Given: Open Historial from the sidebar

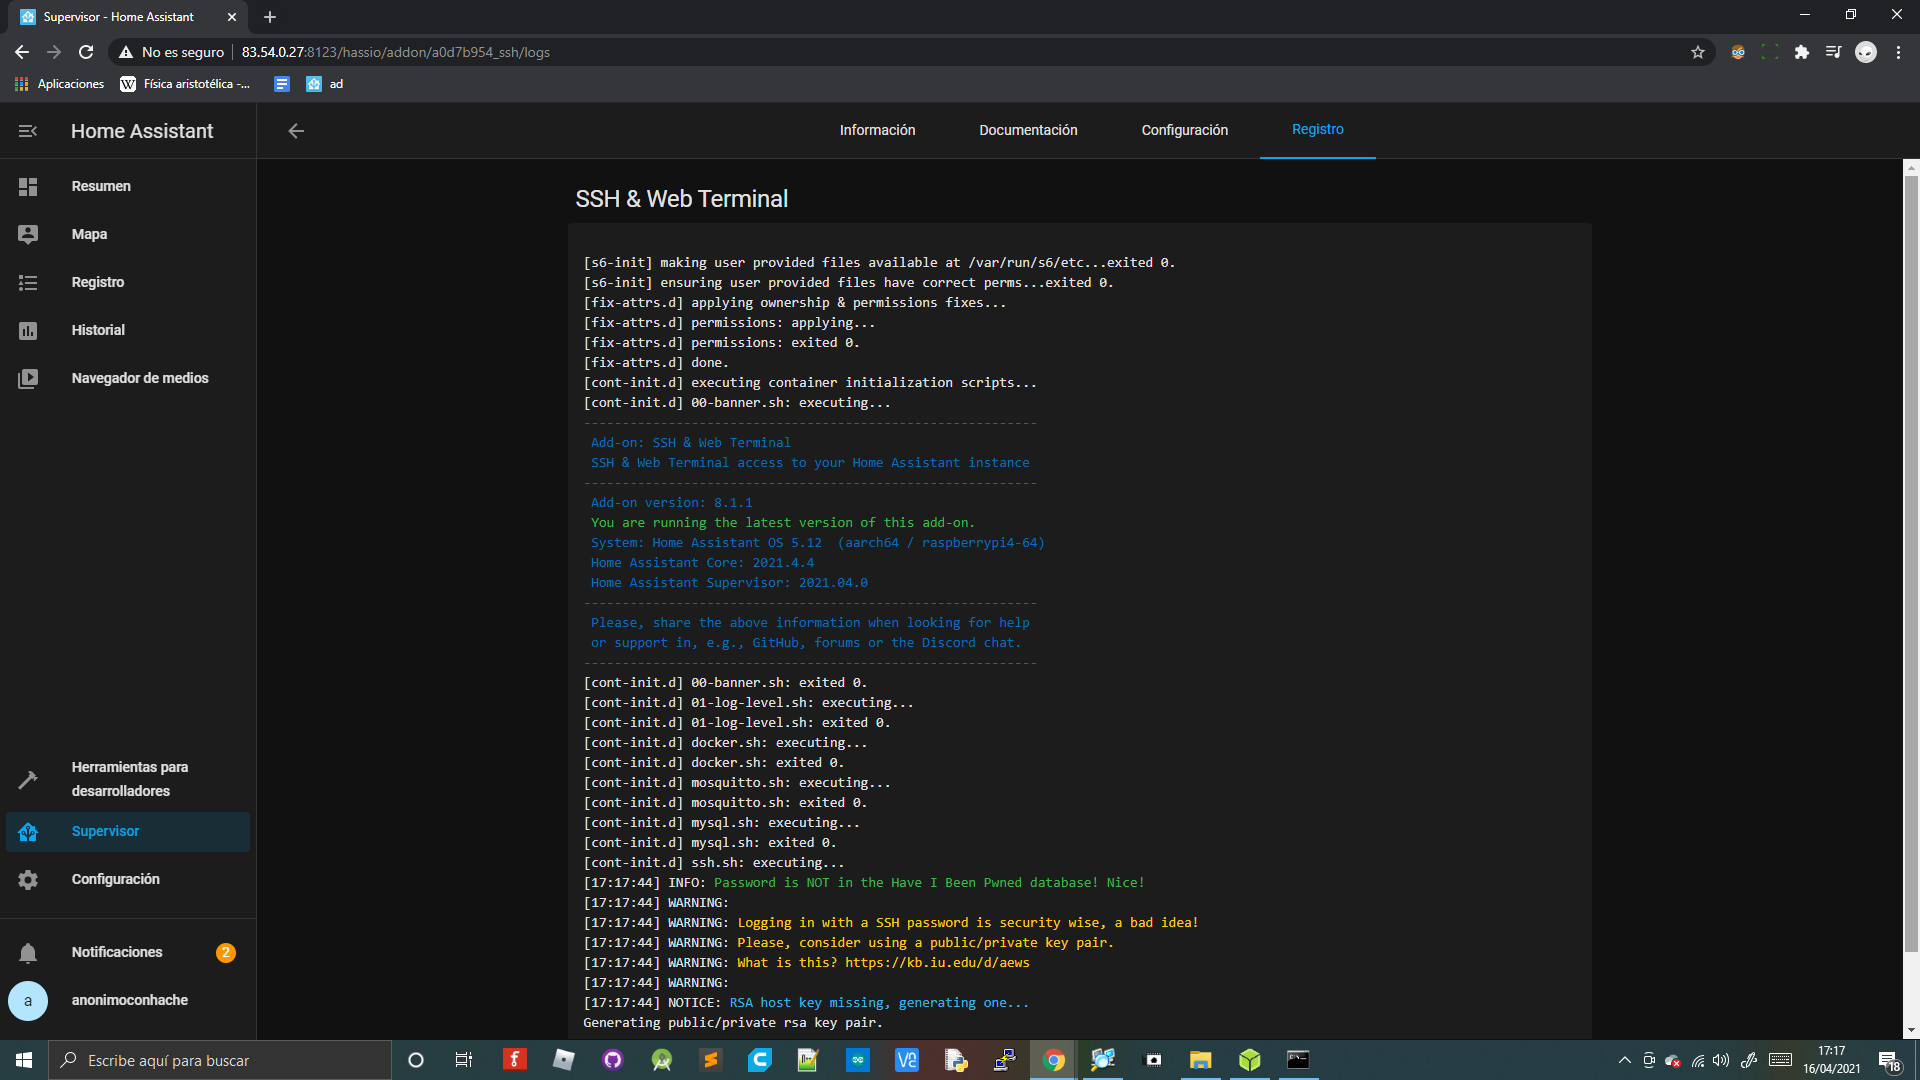Looking at the screenshot, I should point(98,330).
